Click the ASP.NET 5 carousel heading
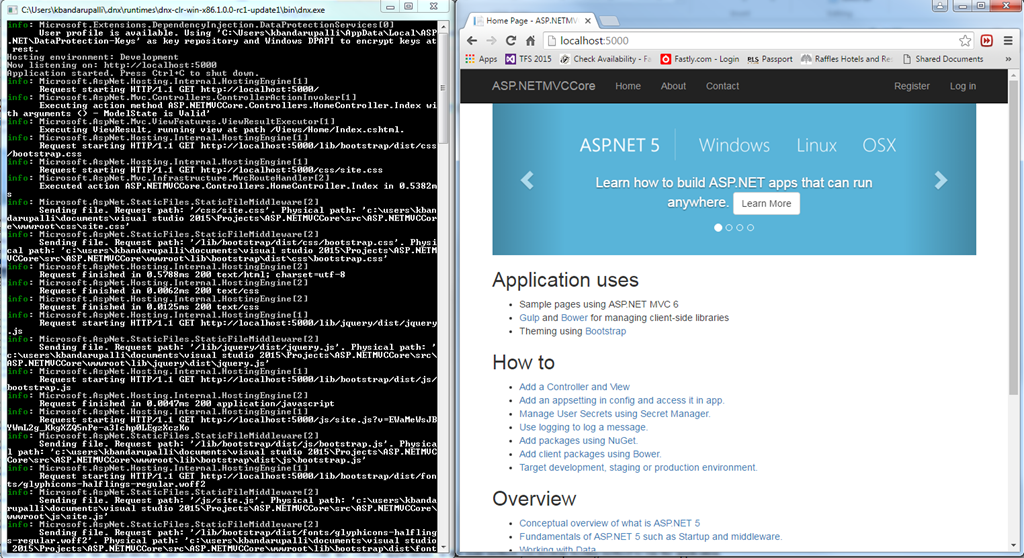The height and width of the screenshot is (558, 1024). coord(620,145)
